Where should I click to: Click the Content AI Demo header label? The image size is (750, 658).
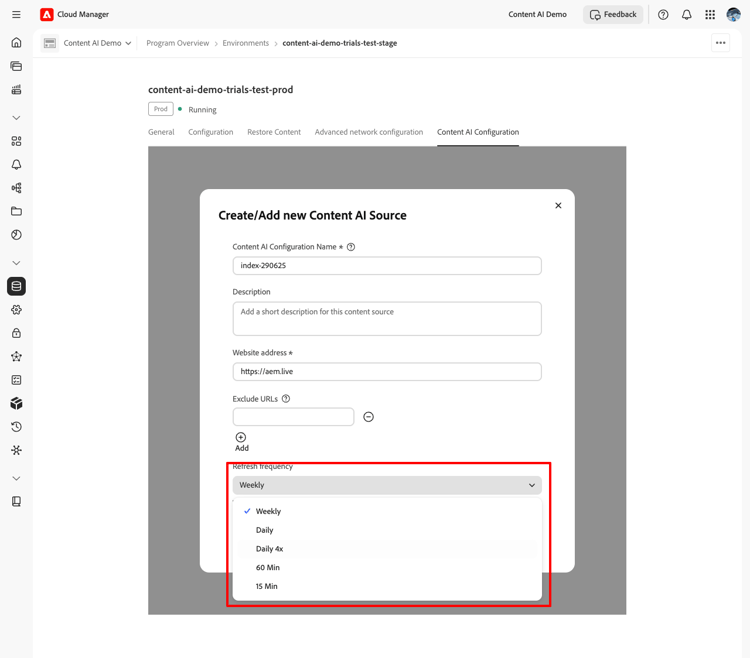pos(537,14)
